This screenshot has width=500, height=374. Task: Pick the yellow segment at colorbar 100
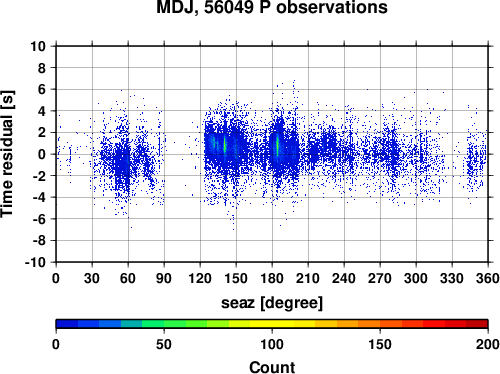(x=272, y=324)
